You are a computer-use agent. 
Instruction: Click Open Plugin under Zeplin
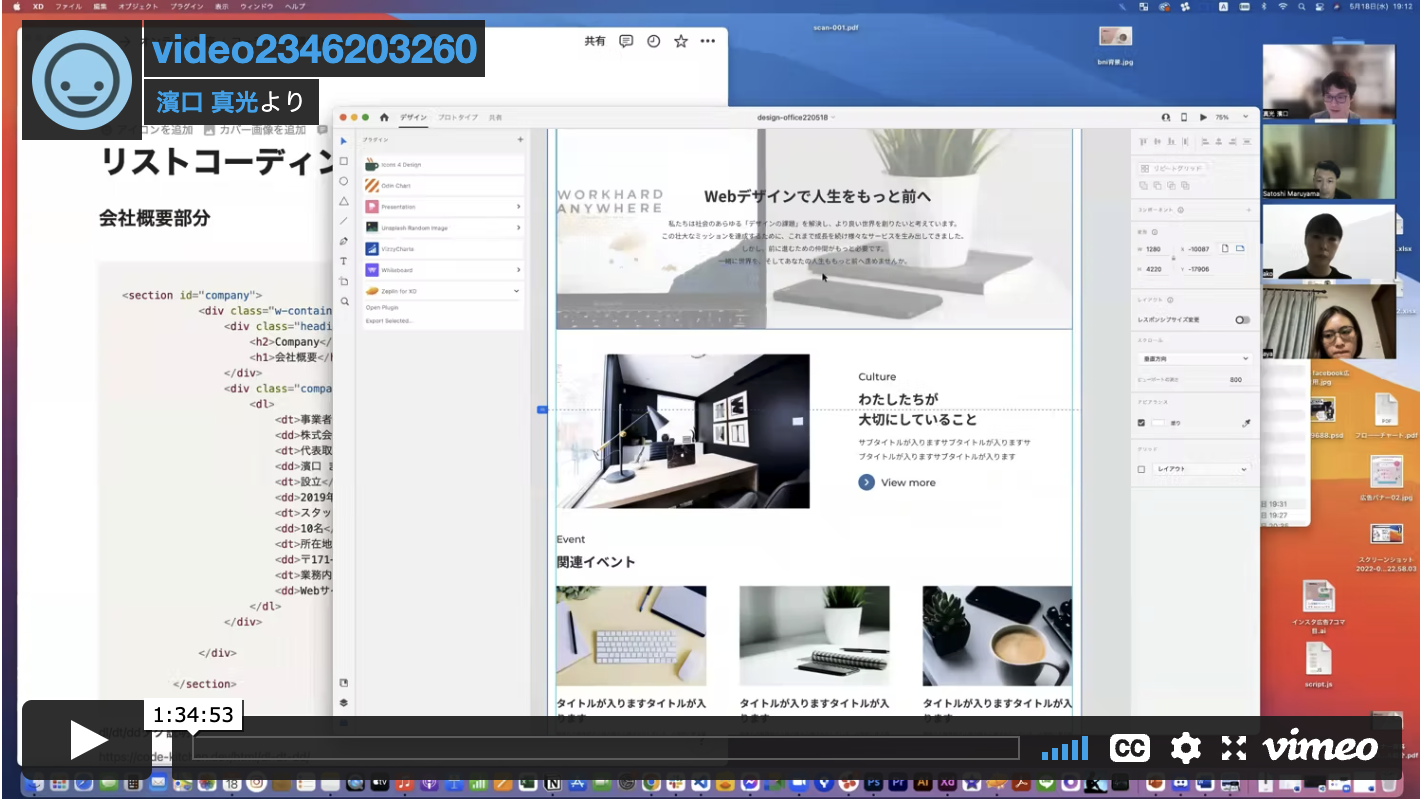pos(382,308)
